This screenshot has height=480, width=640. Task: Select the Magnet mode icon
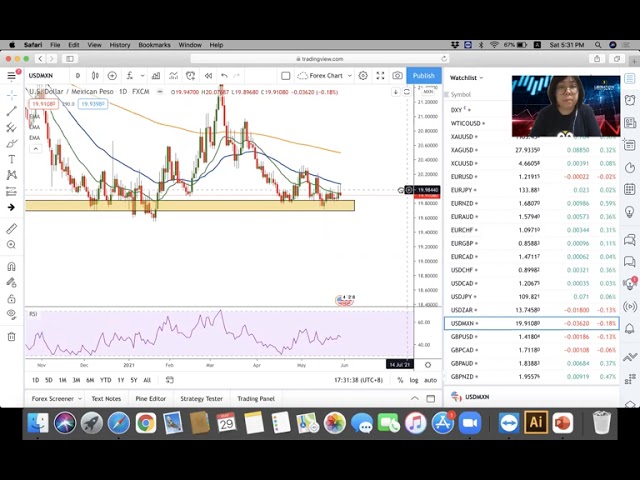tap(11, 266)
